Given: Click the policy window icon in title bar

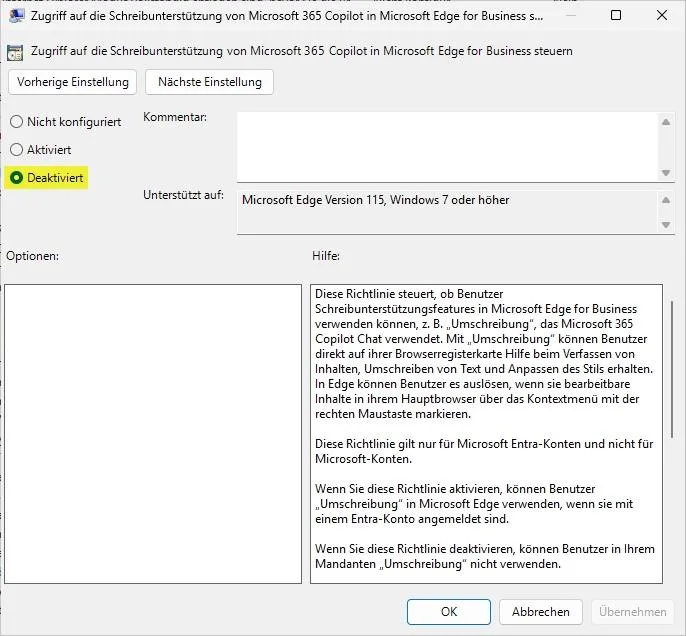Looking at the screenshot, I should point(17,16).
